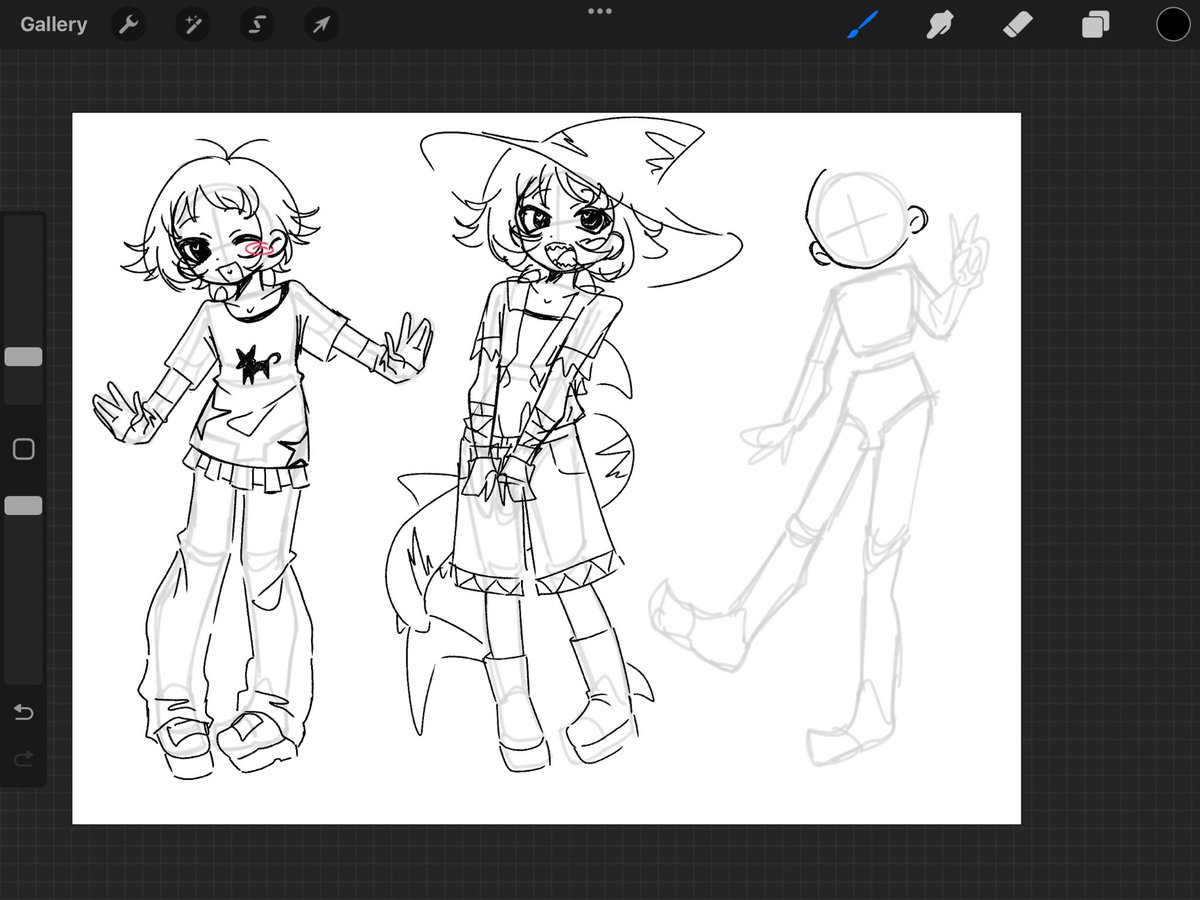1200x900 pixels.
Task: Open the black color swatch picker
Action: 1173,24
